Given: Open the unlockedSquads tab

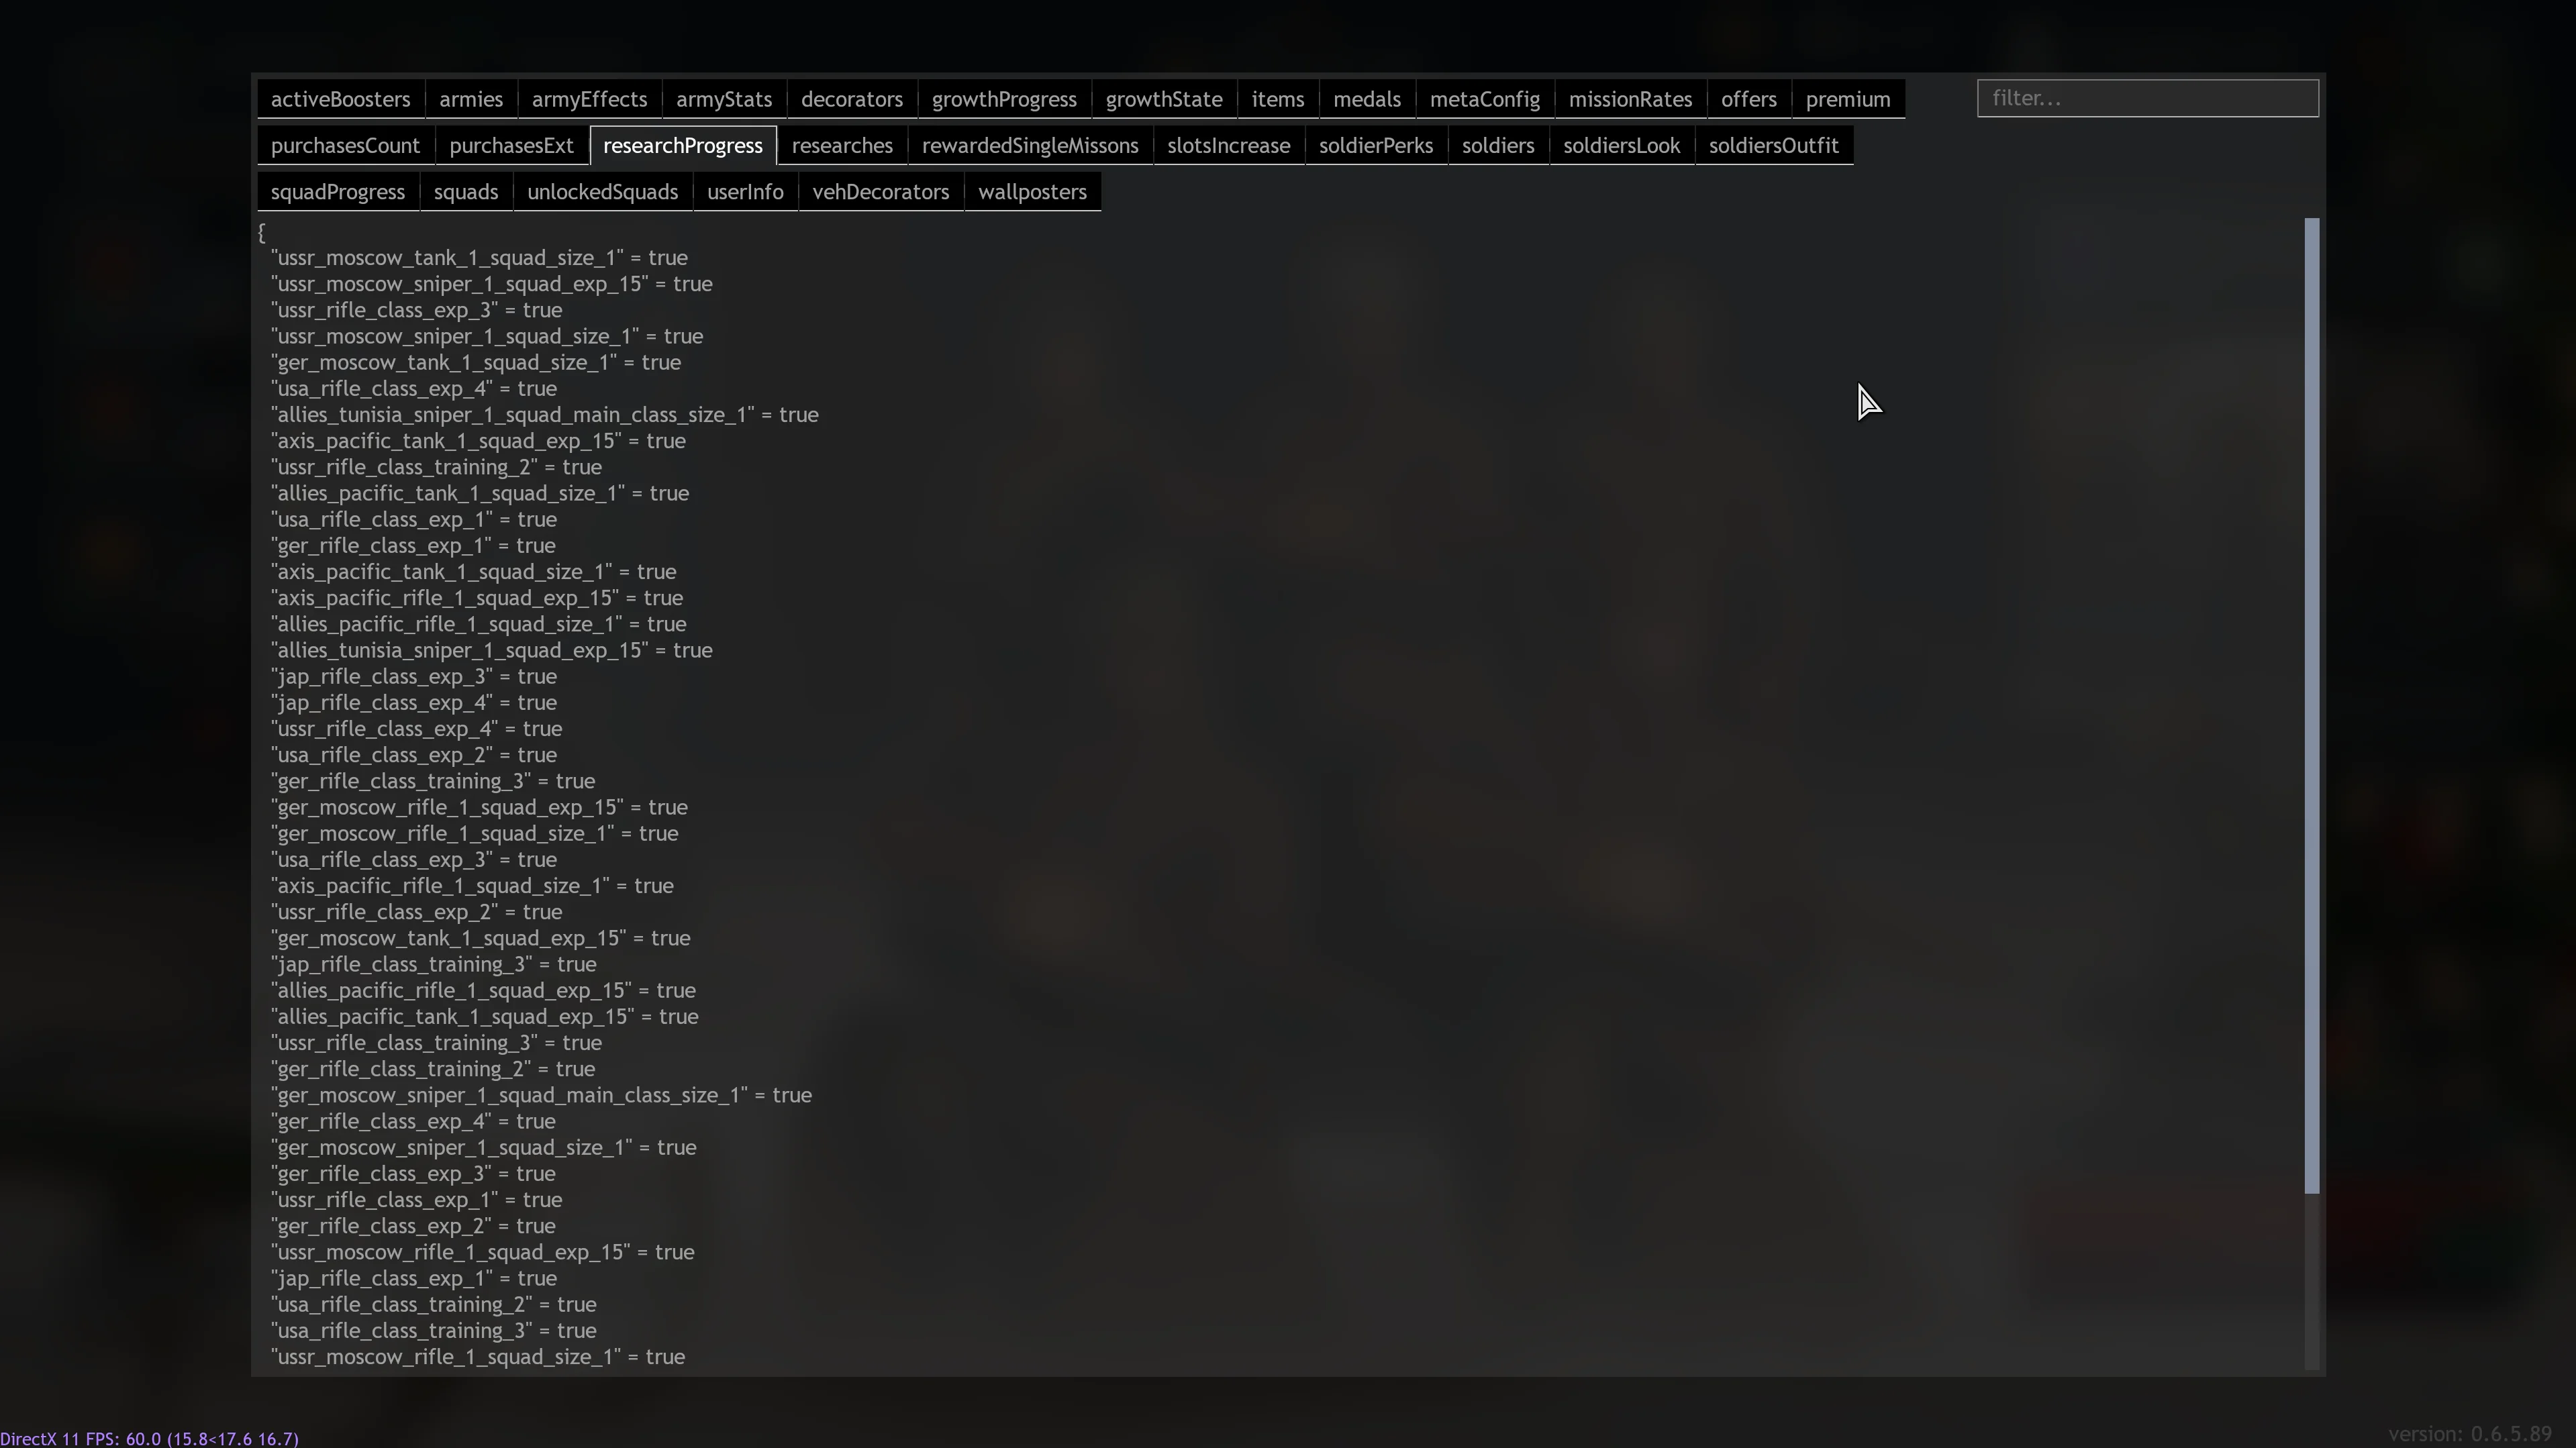Looking at the screenshot, I should click(x=602, y=192).
